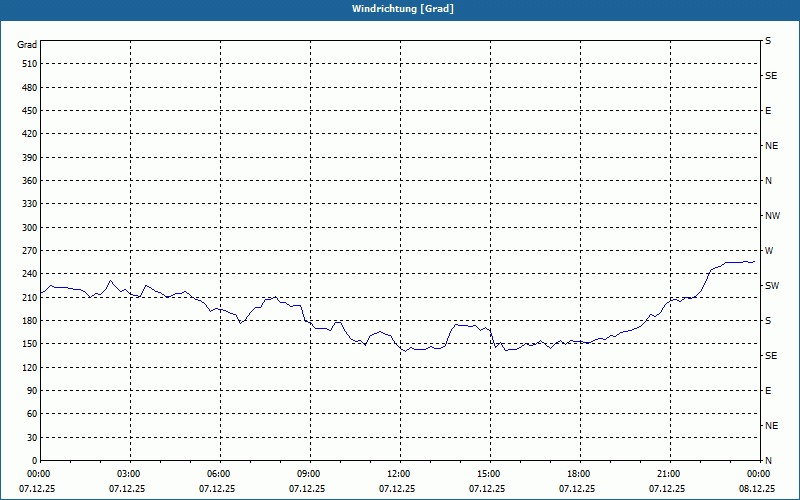Click the 210 tick label
Image resolution: width=800 pixels, height=500 pixels.
30,297
